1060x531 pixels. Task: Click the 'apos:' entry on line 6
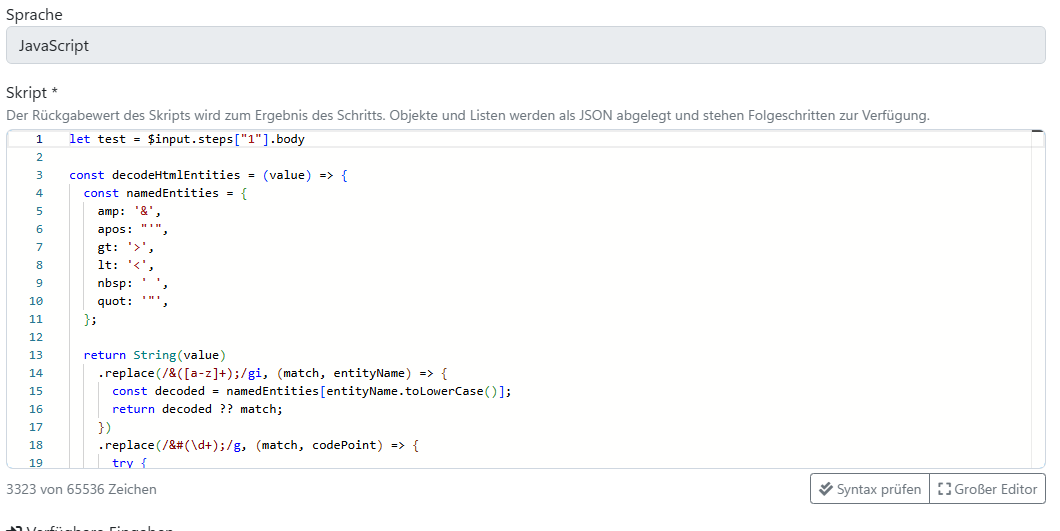(x=132, y=229)
